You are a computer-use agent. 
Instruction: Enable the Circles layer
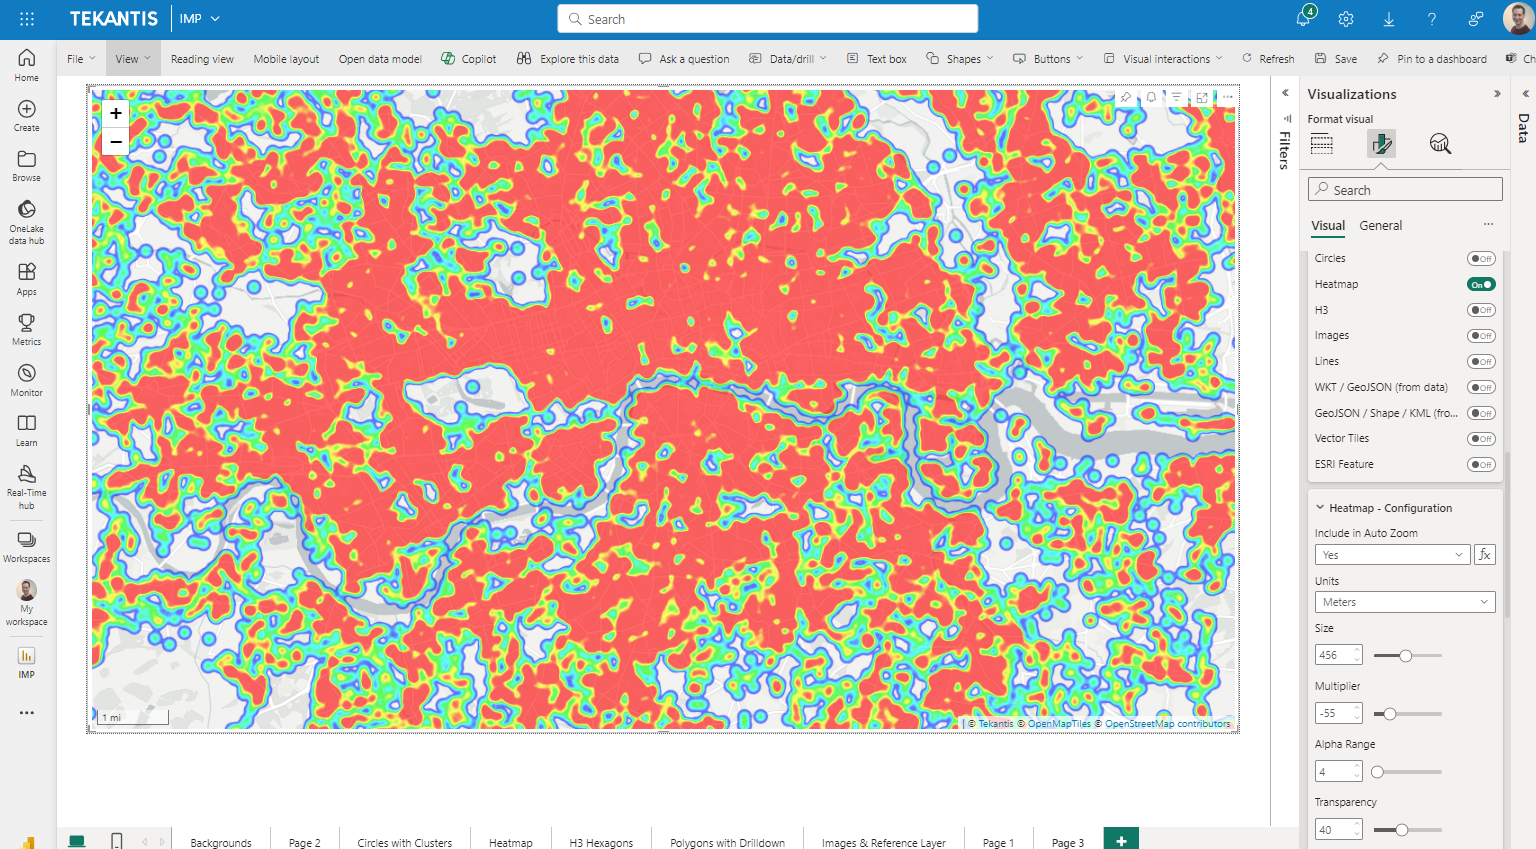[x=1479, y=258]
